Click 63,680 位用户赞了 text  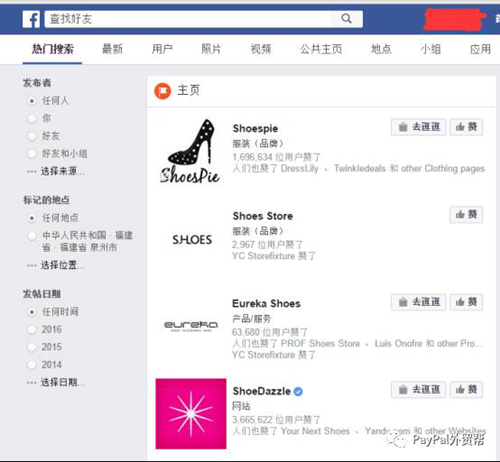pos(270,332)
